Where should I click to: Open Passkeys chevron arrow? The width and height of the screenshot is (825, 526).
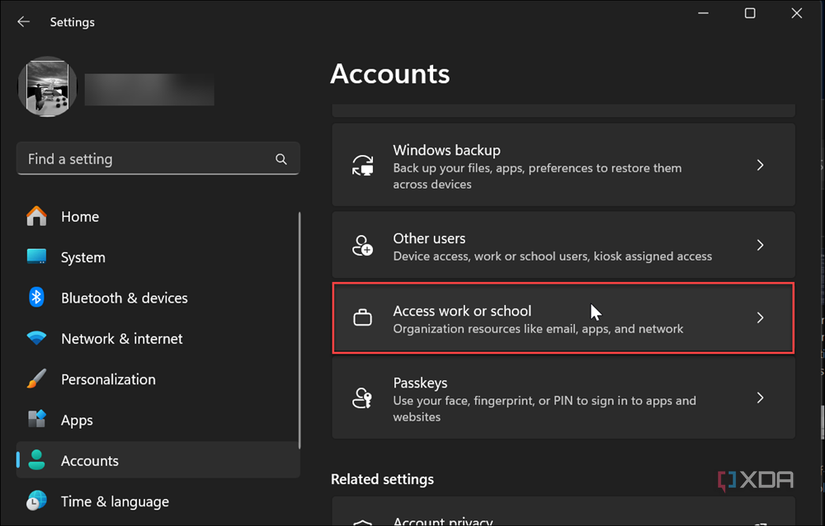(760, 398)
